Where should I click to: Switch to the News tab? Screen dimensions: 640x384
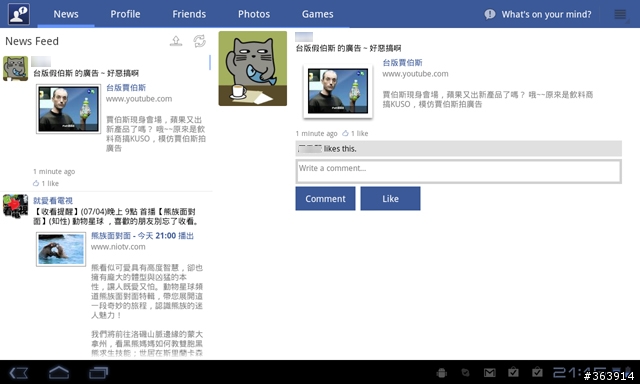[66, 14]
